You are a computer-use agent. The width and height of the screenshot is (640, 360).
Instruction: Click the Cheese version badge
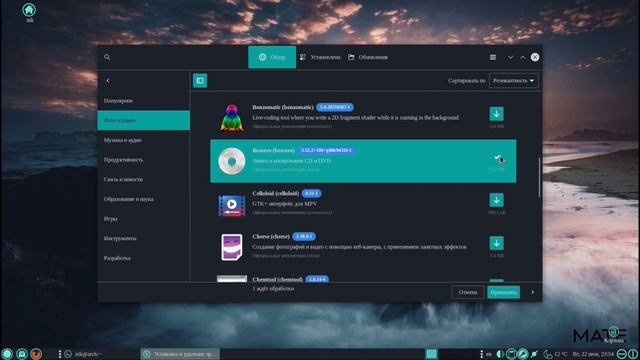(x=304, y=237)
